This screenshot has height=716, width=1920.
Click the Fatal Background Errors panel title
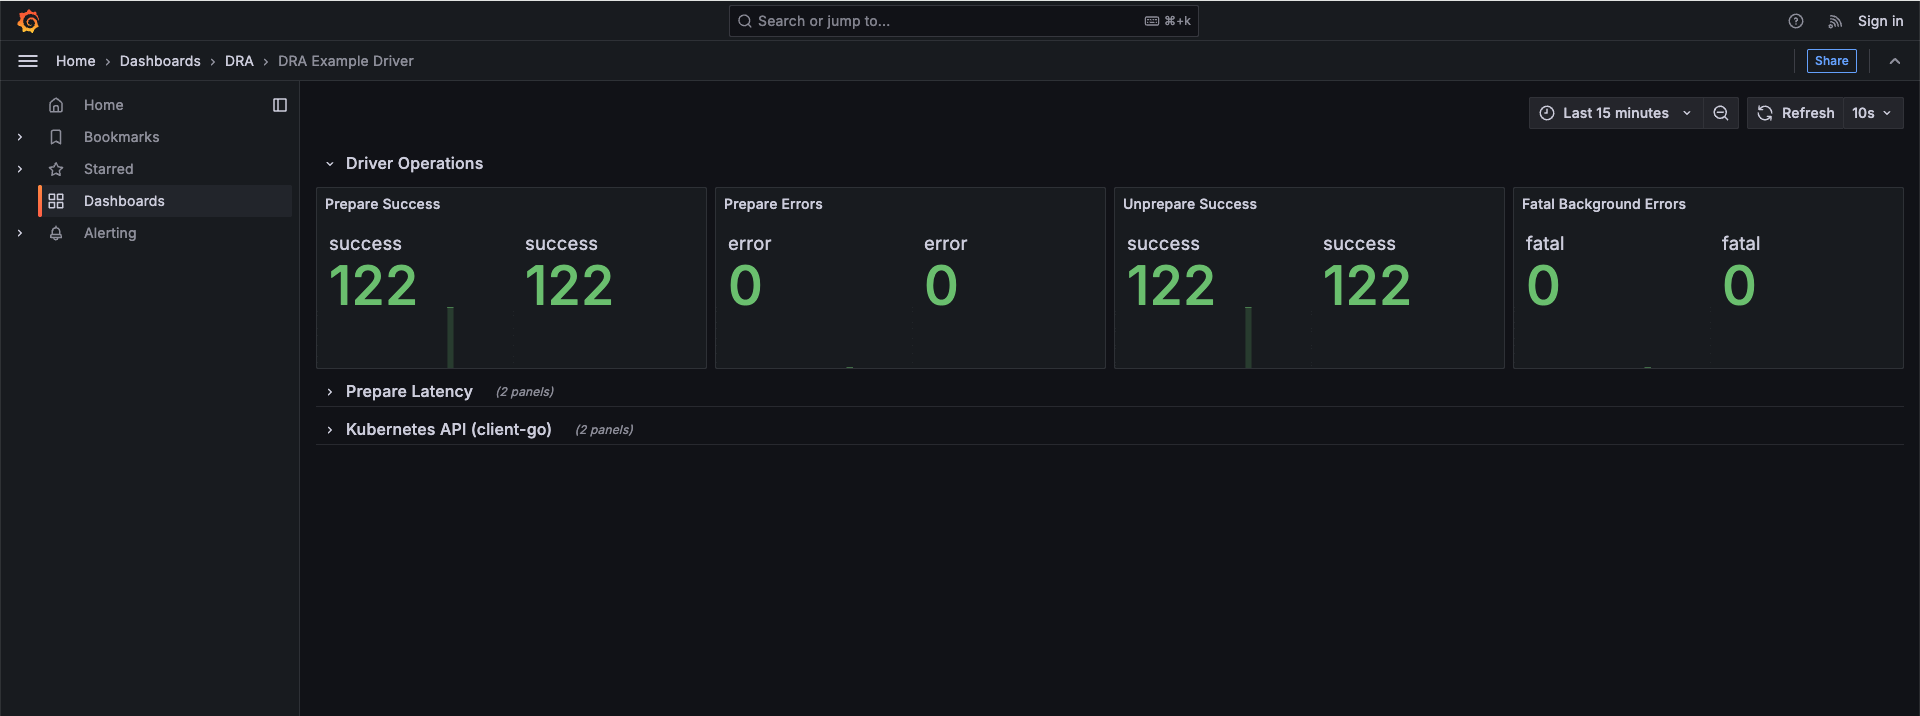1604,204
